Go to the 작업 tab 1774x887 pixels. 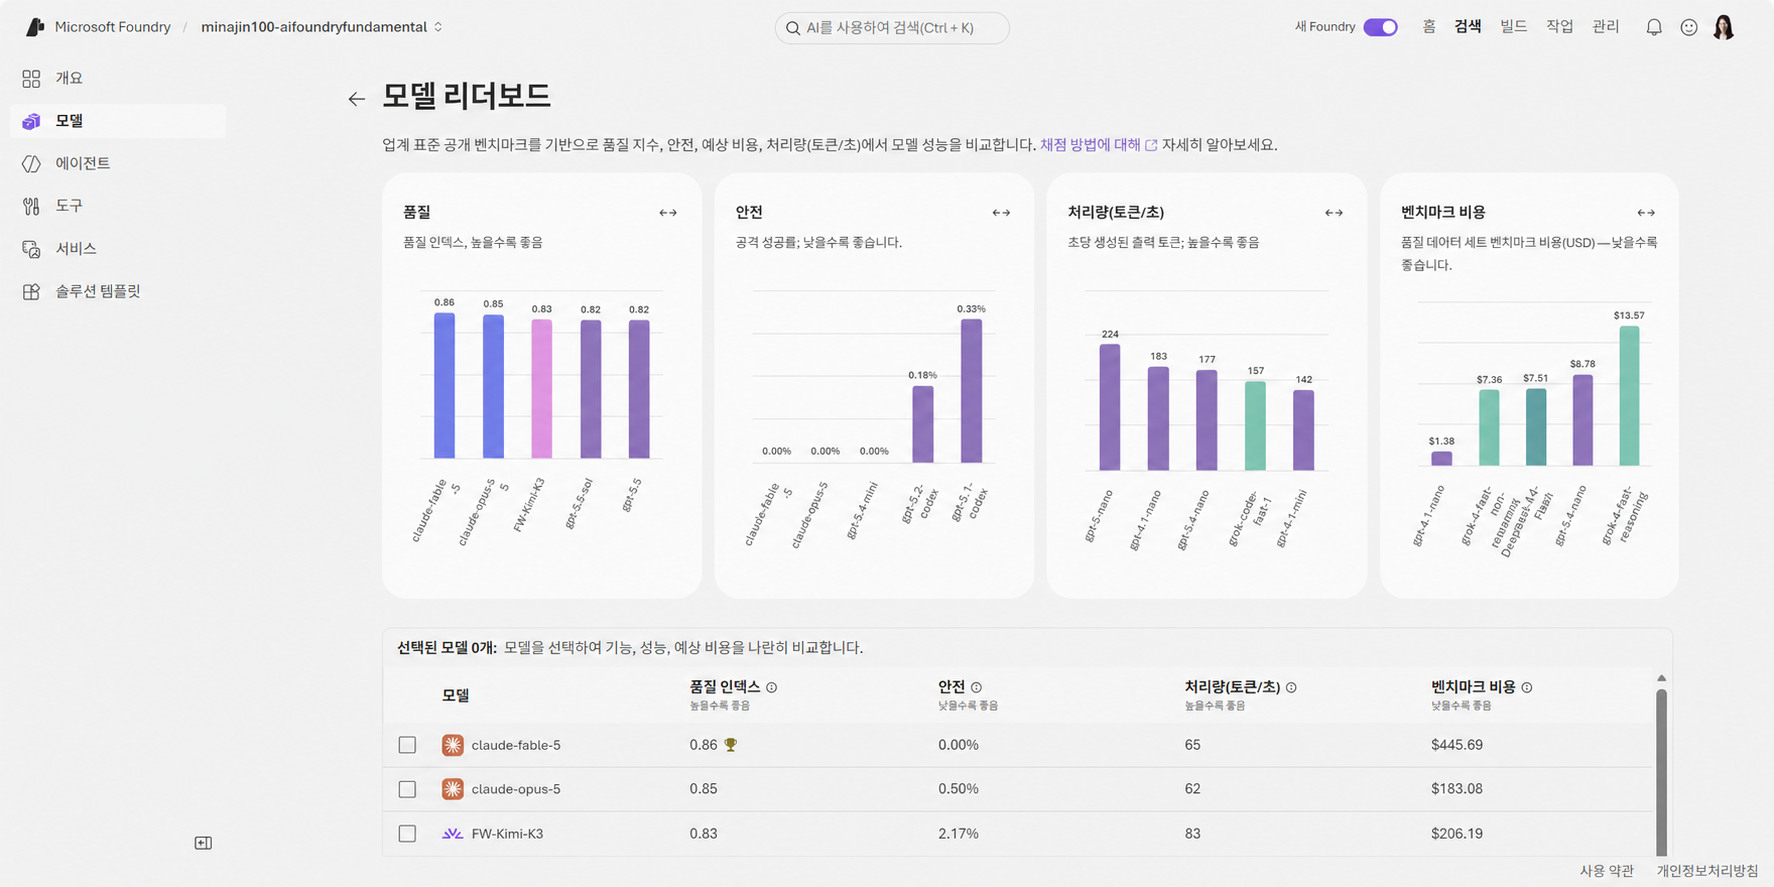pos(1559,27)
